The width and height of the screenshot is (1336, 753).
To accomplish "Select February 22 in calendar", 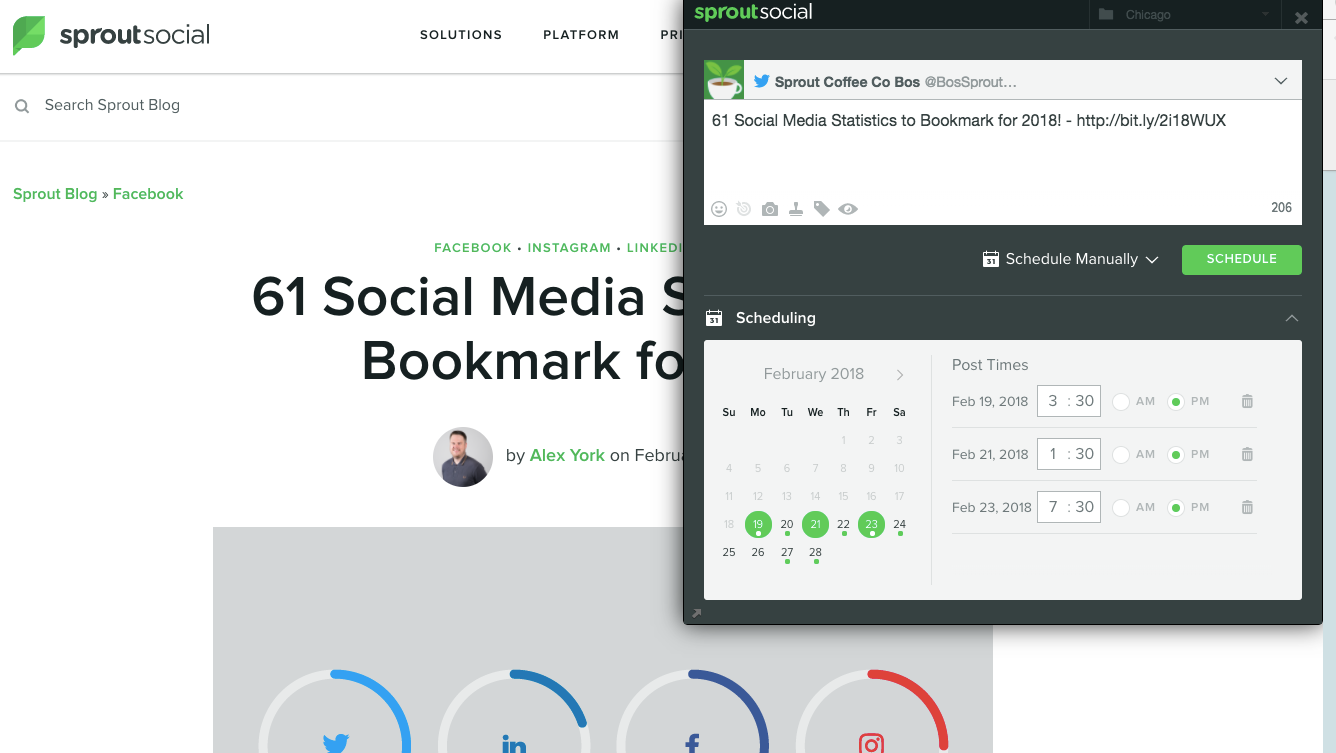I will [844, 525].
